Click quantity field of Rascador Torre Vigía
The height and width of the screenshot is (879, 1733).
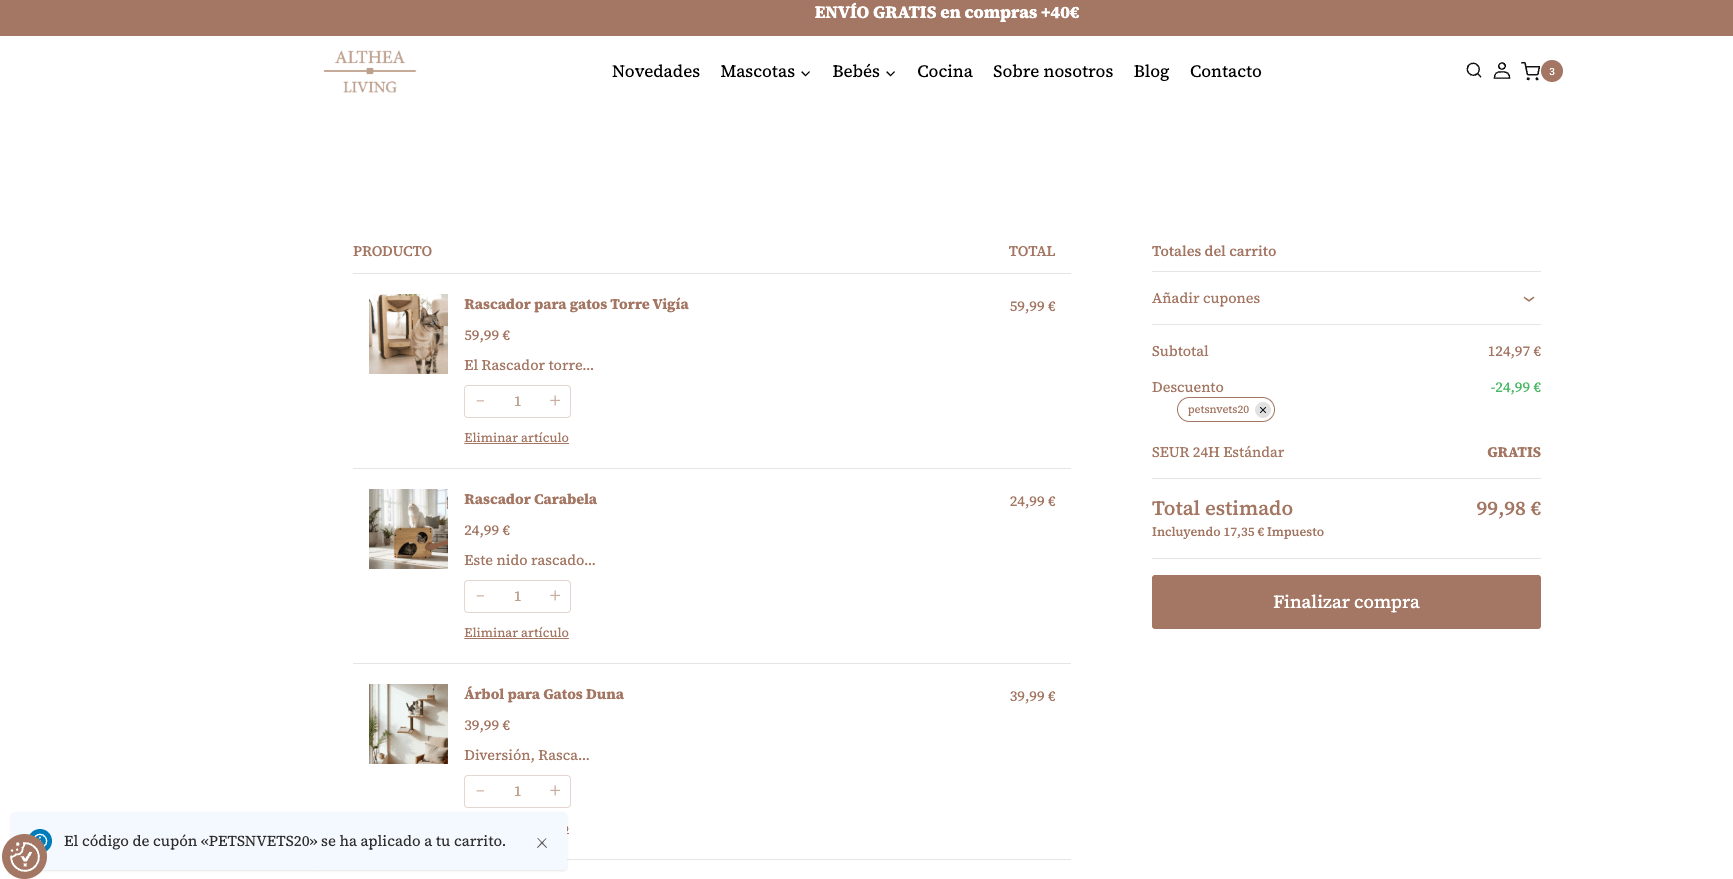(x=517, y=401)
